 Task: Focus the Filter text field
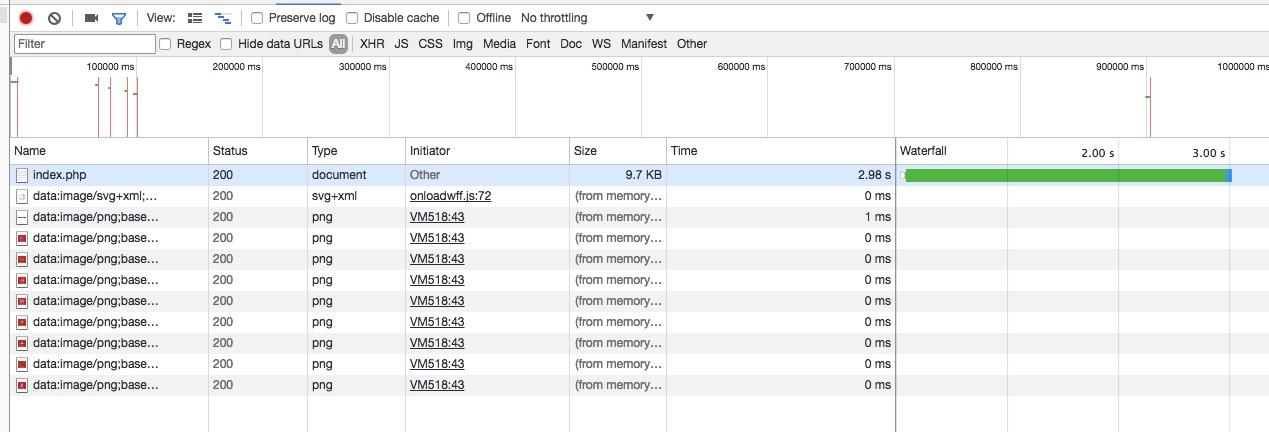[85, 44]
